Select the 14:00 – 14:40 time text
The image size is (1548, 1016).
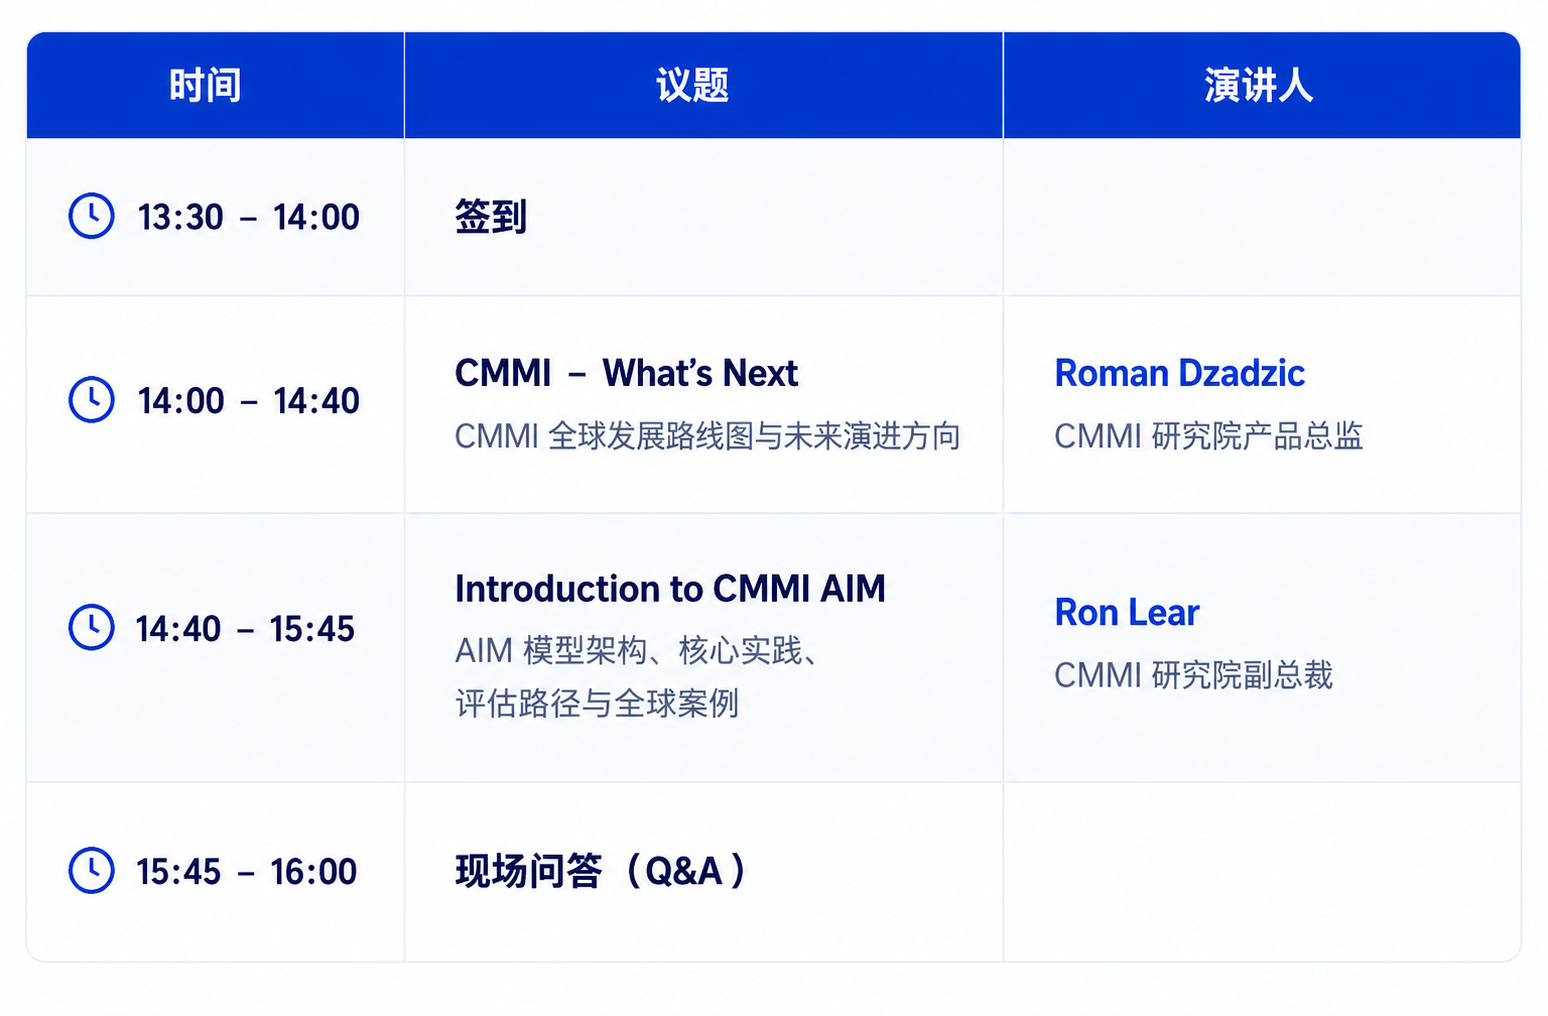248,401
